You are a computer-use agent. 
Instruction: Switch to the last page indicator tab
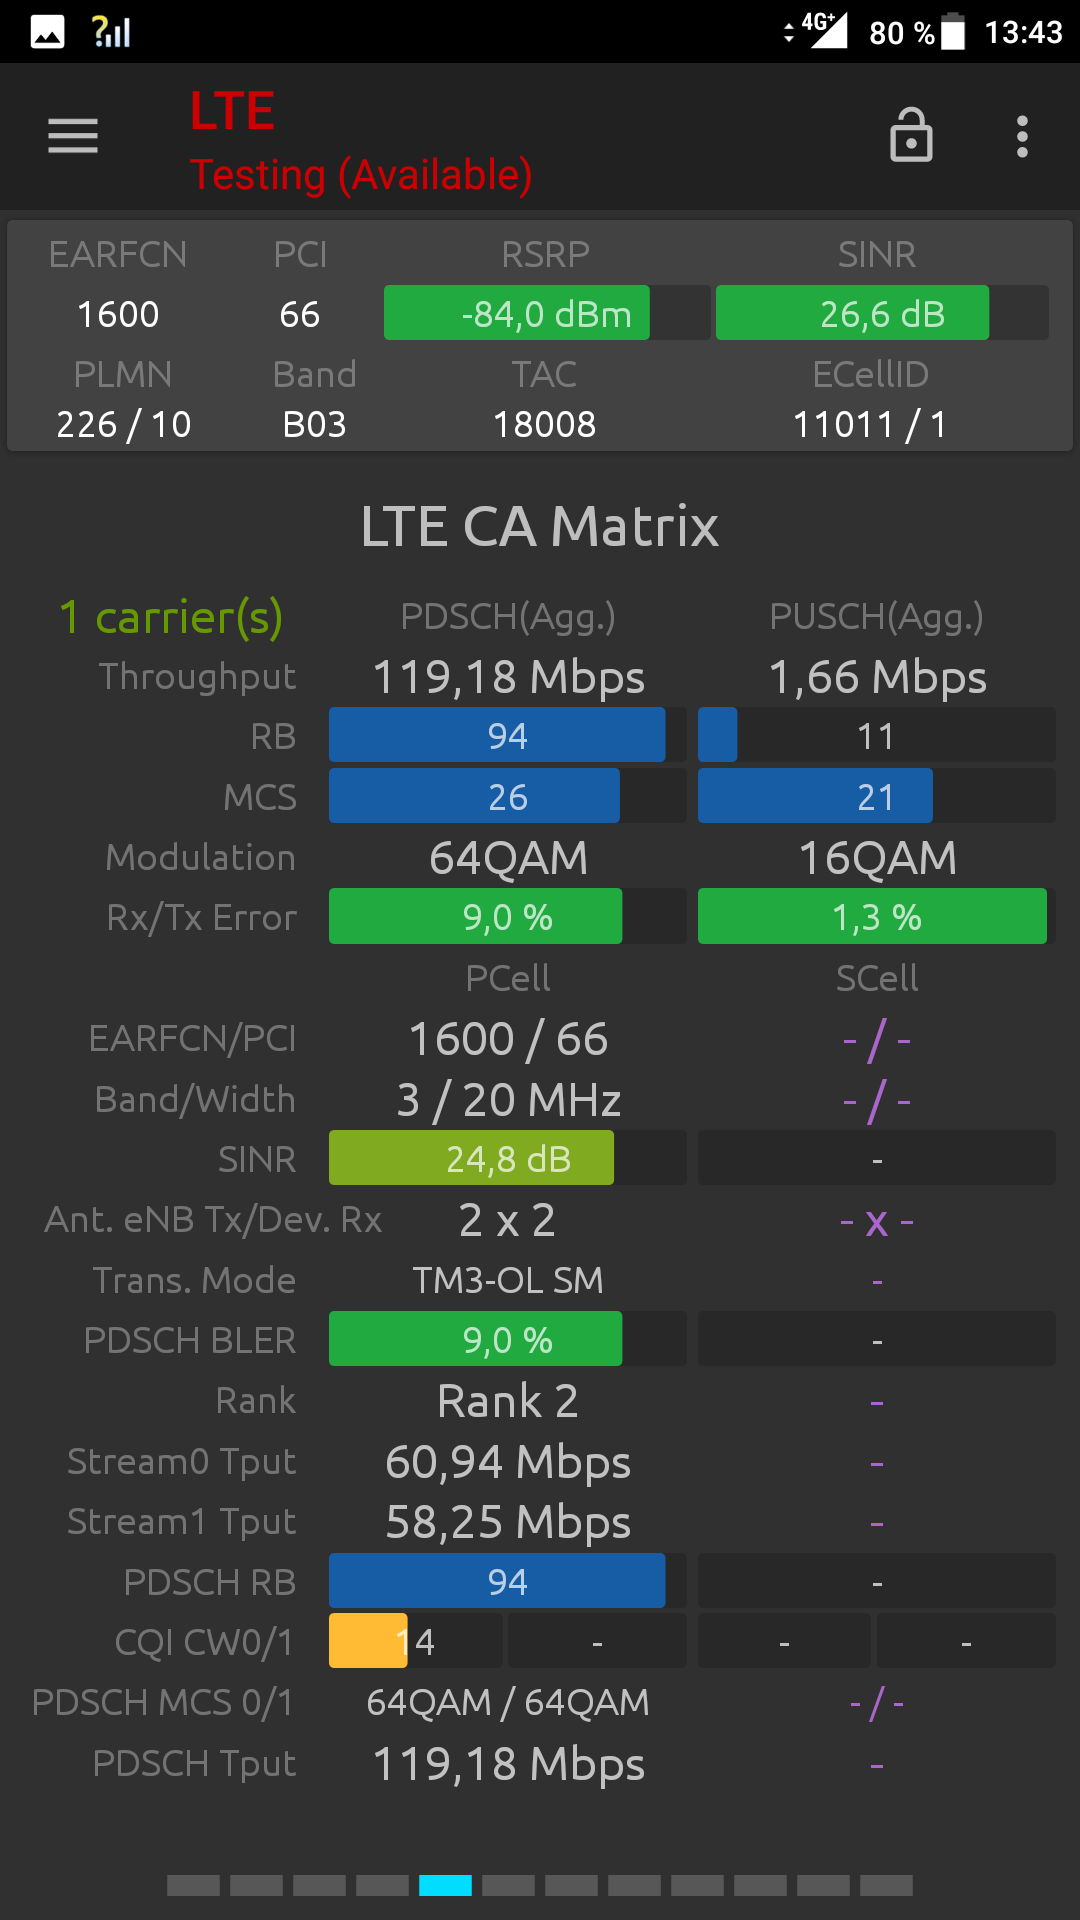pyautogui.click(x=886, y=1885)
